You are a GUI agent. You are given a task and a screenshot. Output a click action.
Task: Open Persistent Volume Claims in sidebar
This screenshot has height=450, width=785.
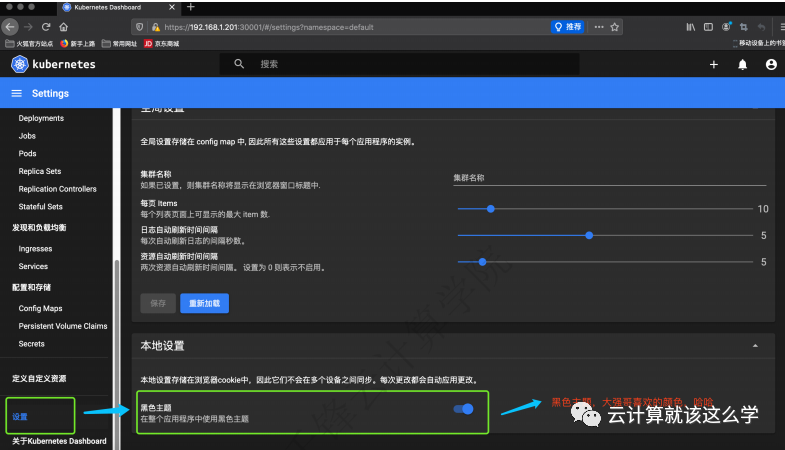coord(63,326)
